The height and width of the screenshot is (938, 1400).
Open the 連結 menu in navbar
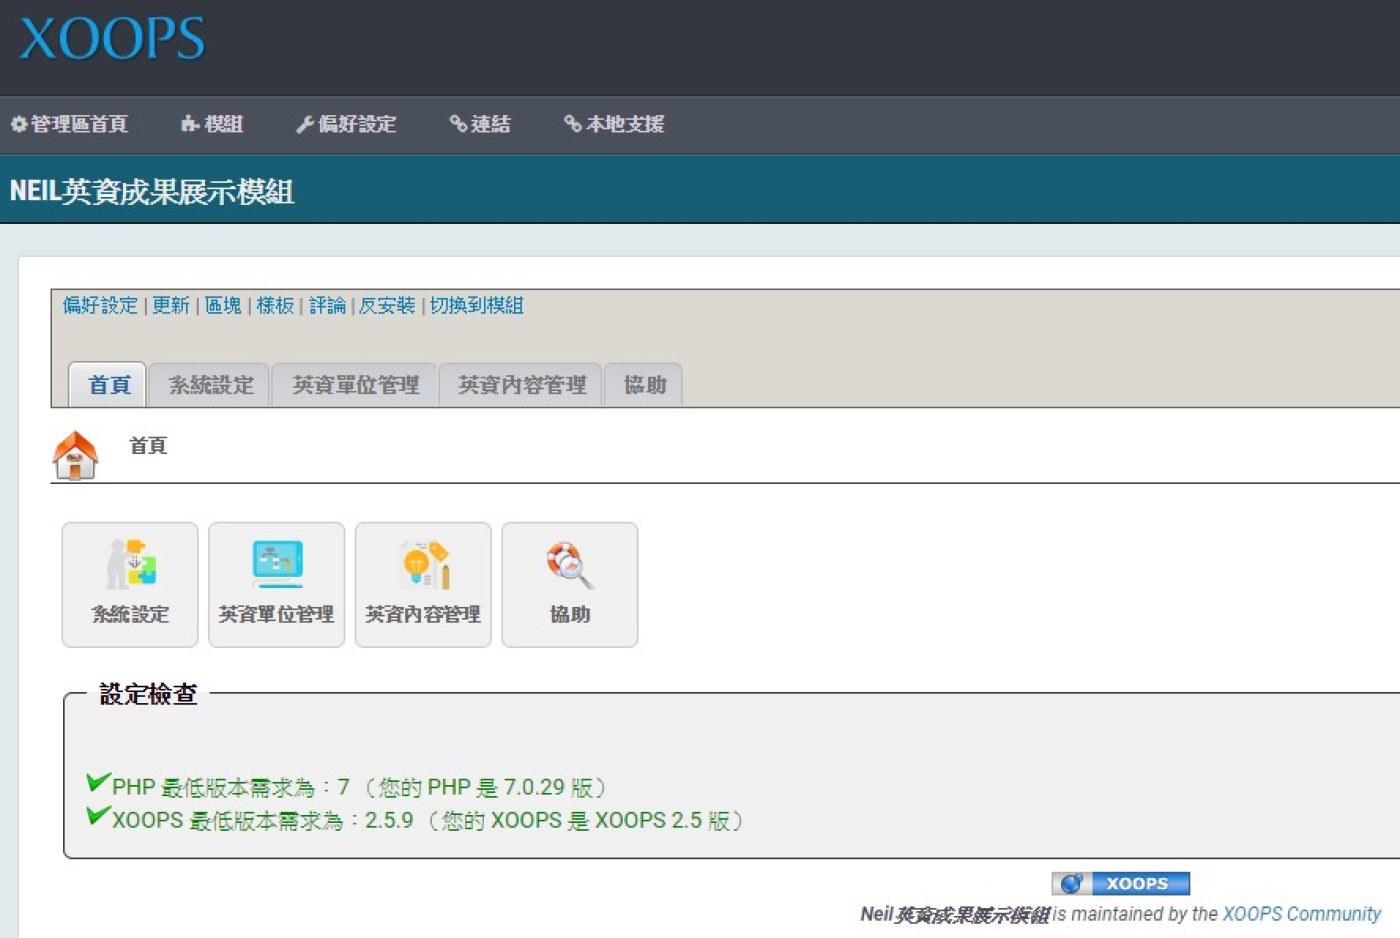click(x=480, y=124)
